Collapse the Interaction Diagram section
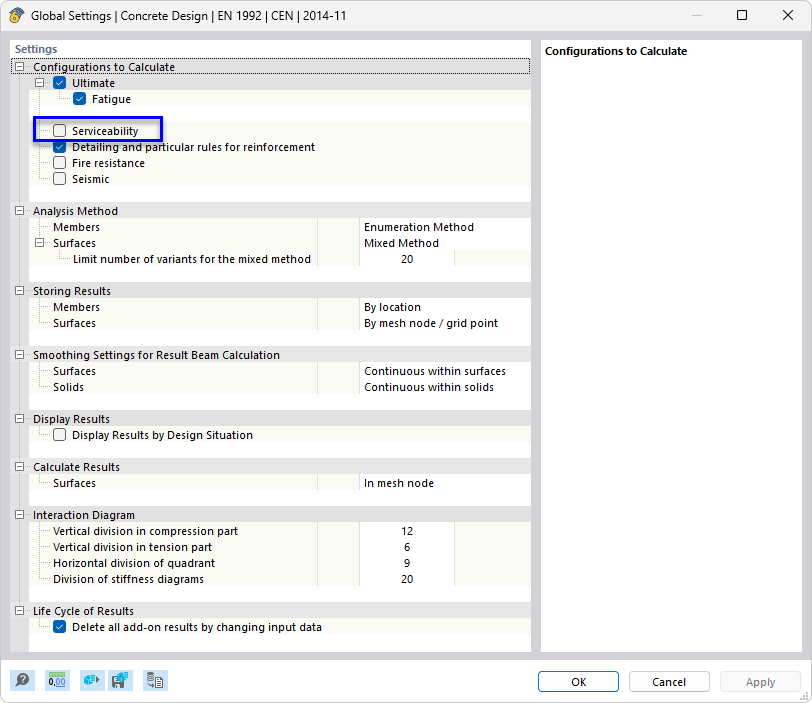The width and height of the screenshot is (812, 703). pos(18,514)
